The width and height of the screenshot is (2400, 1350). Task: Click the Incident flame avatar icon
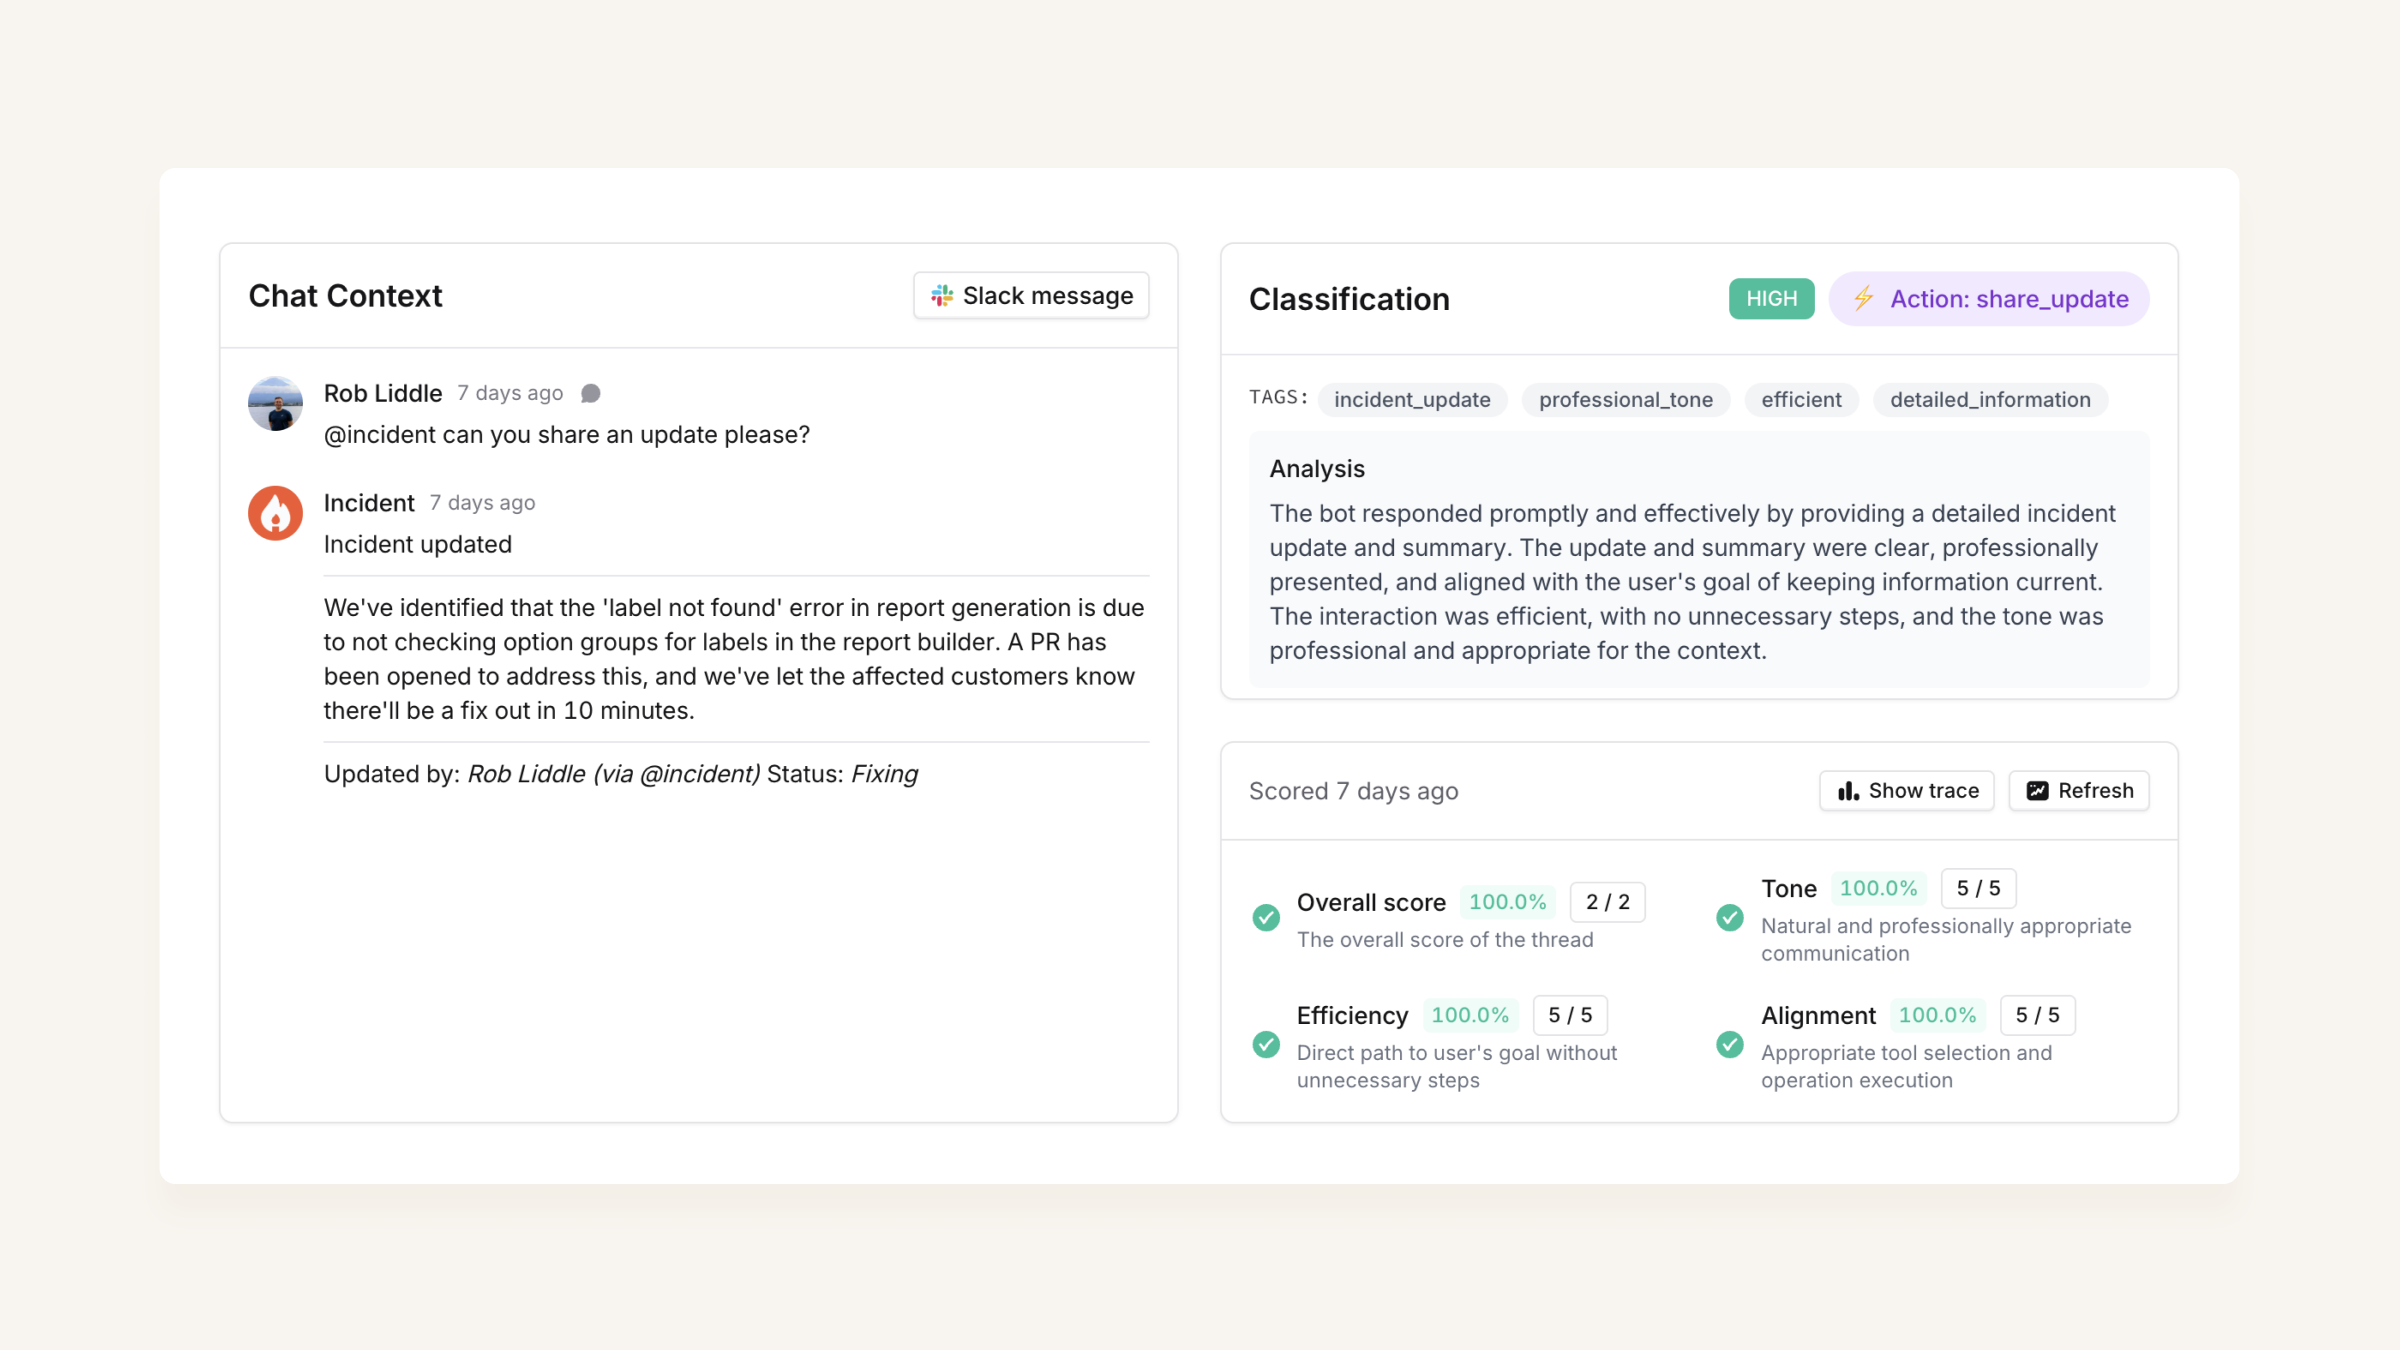(x=275, y=513)
